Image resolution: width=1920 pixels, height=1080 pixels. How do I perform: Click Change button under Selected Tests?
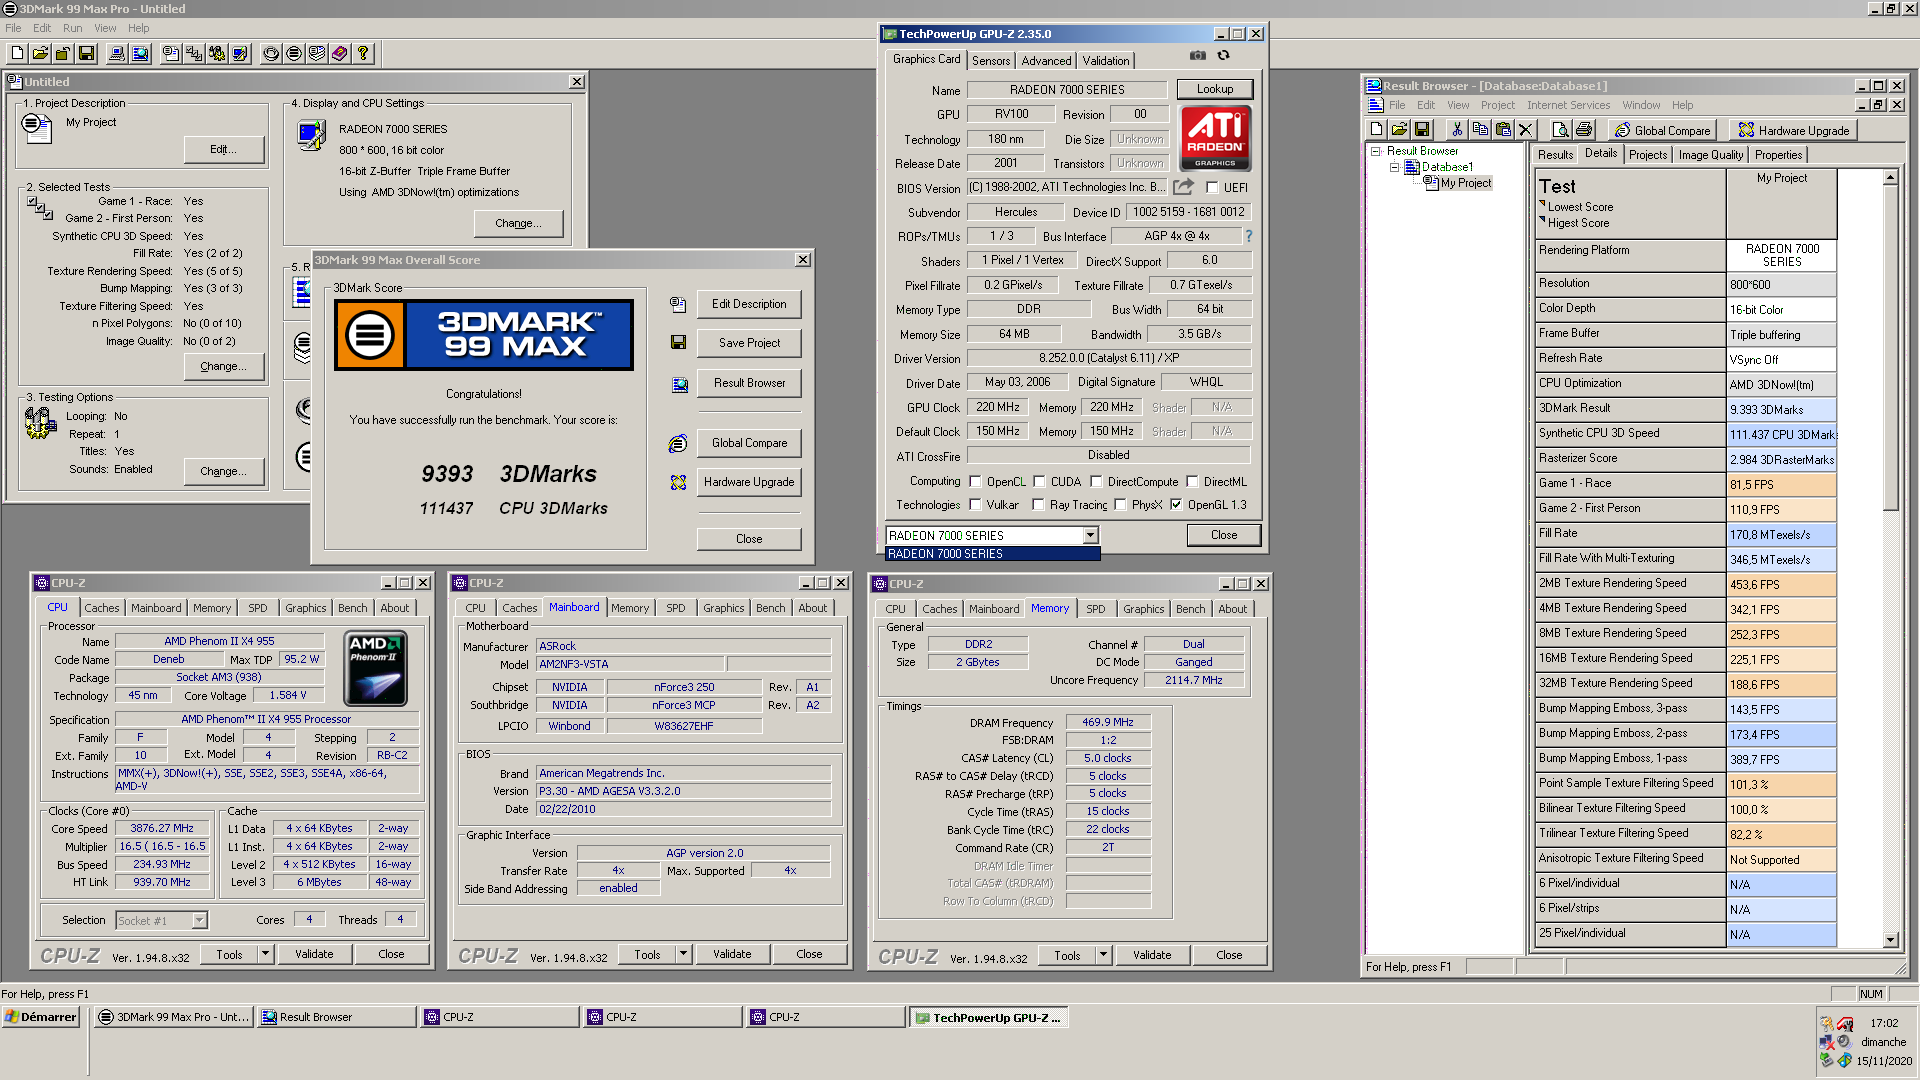(x=223, y=366)
